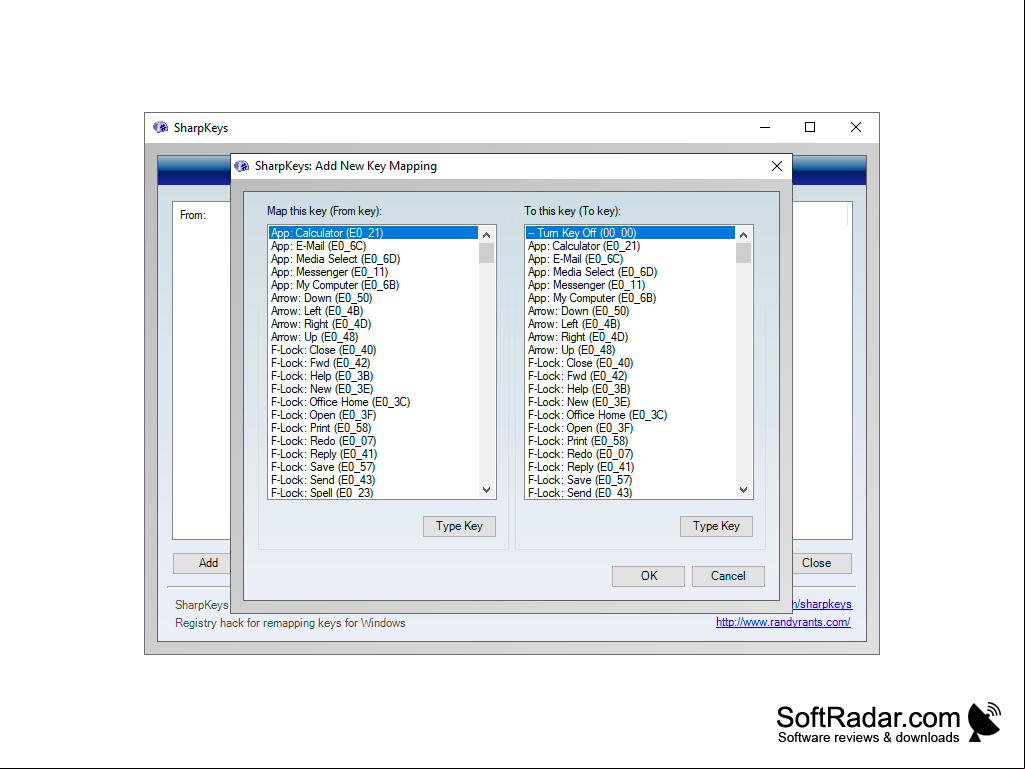Select Arrow: Up in To key list
This screenshot has width=1025, height=769.
(630, 350)
